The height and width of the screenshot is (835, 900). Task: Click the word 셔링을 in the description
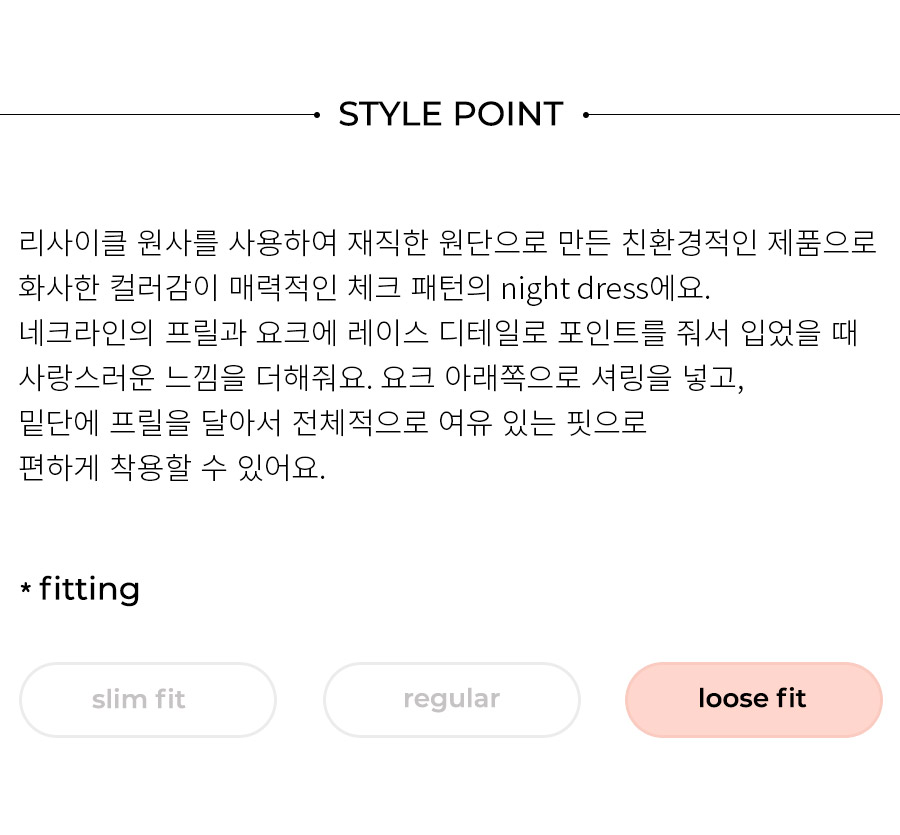(631, 378)
